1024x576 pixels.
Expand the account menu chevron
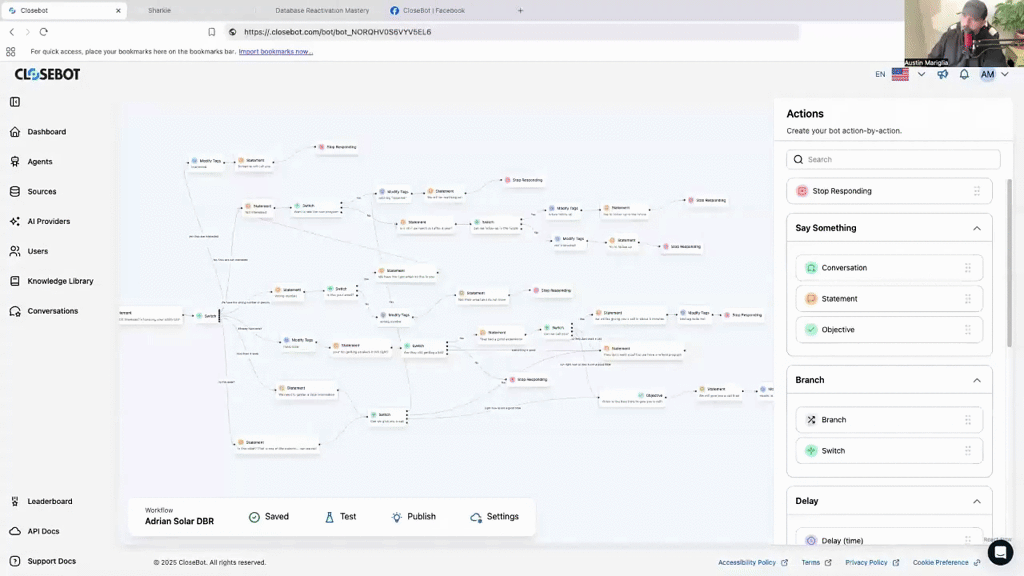[1004, 74]
